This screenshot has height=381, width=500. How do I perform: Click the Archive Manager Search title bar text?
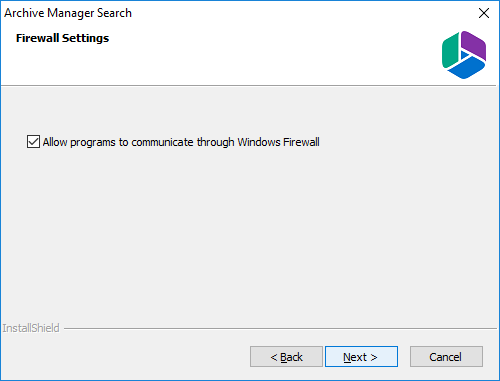(x=68, y=13)
